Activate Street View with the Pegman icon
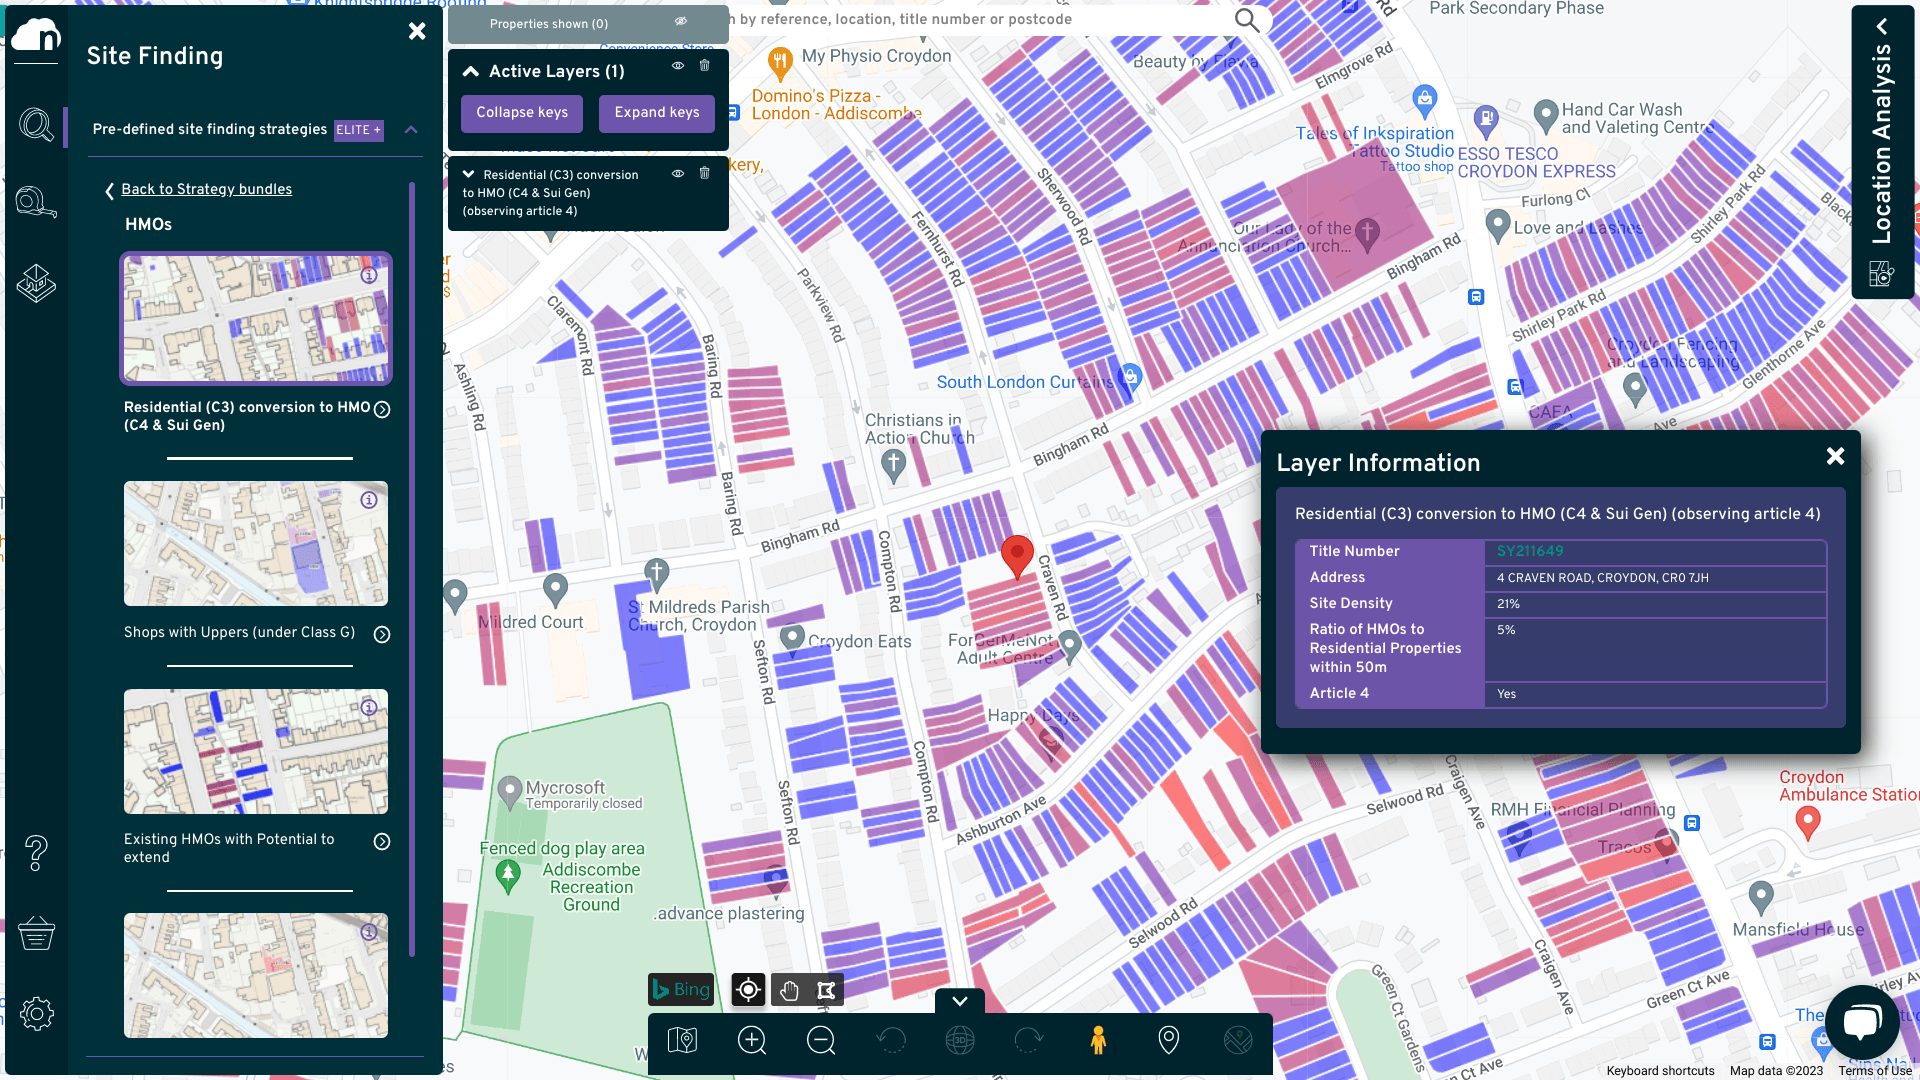This screenshot has height=1080, width=1920. click(x=1098, y=1040)
